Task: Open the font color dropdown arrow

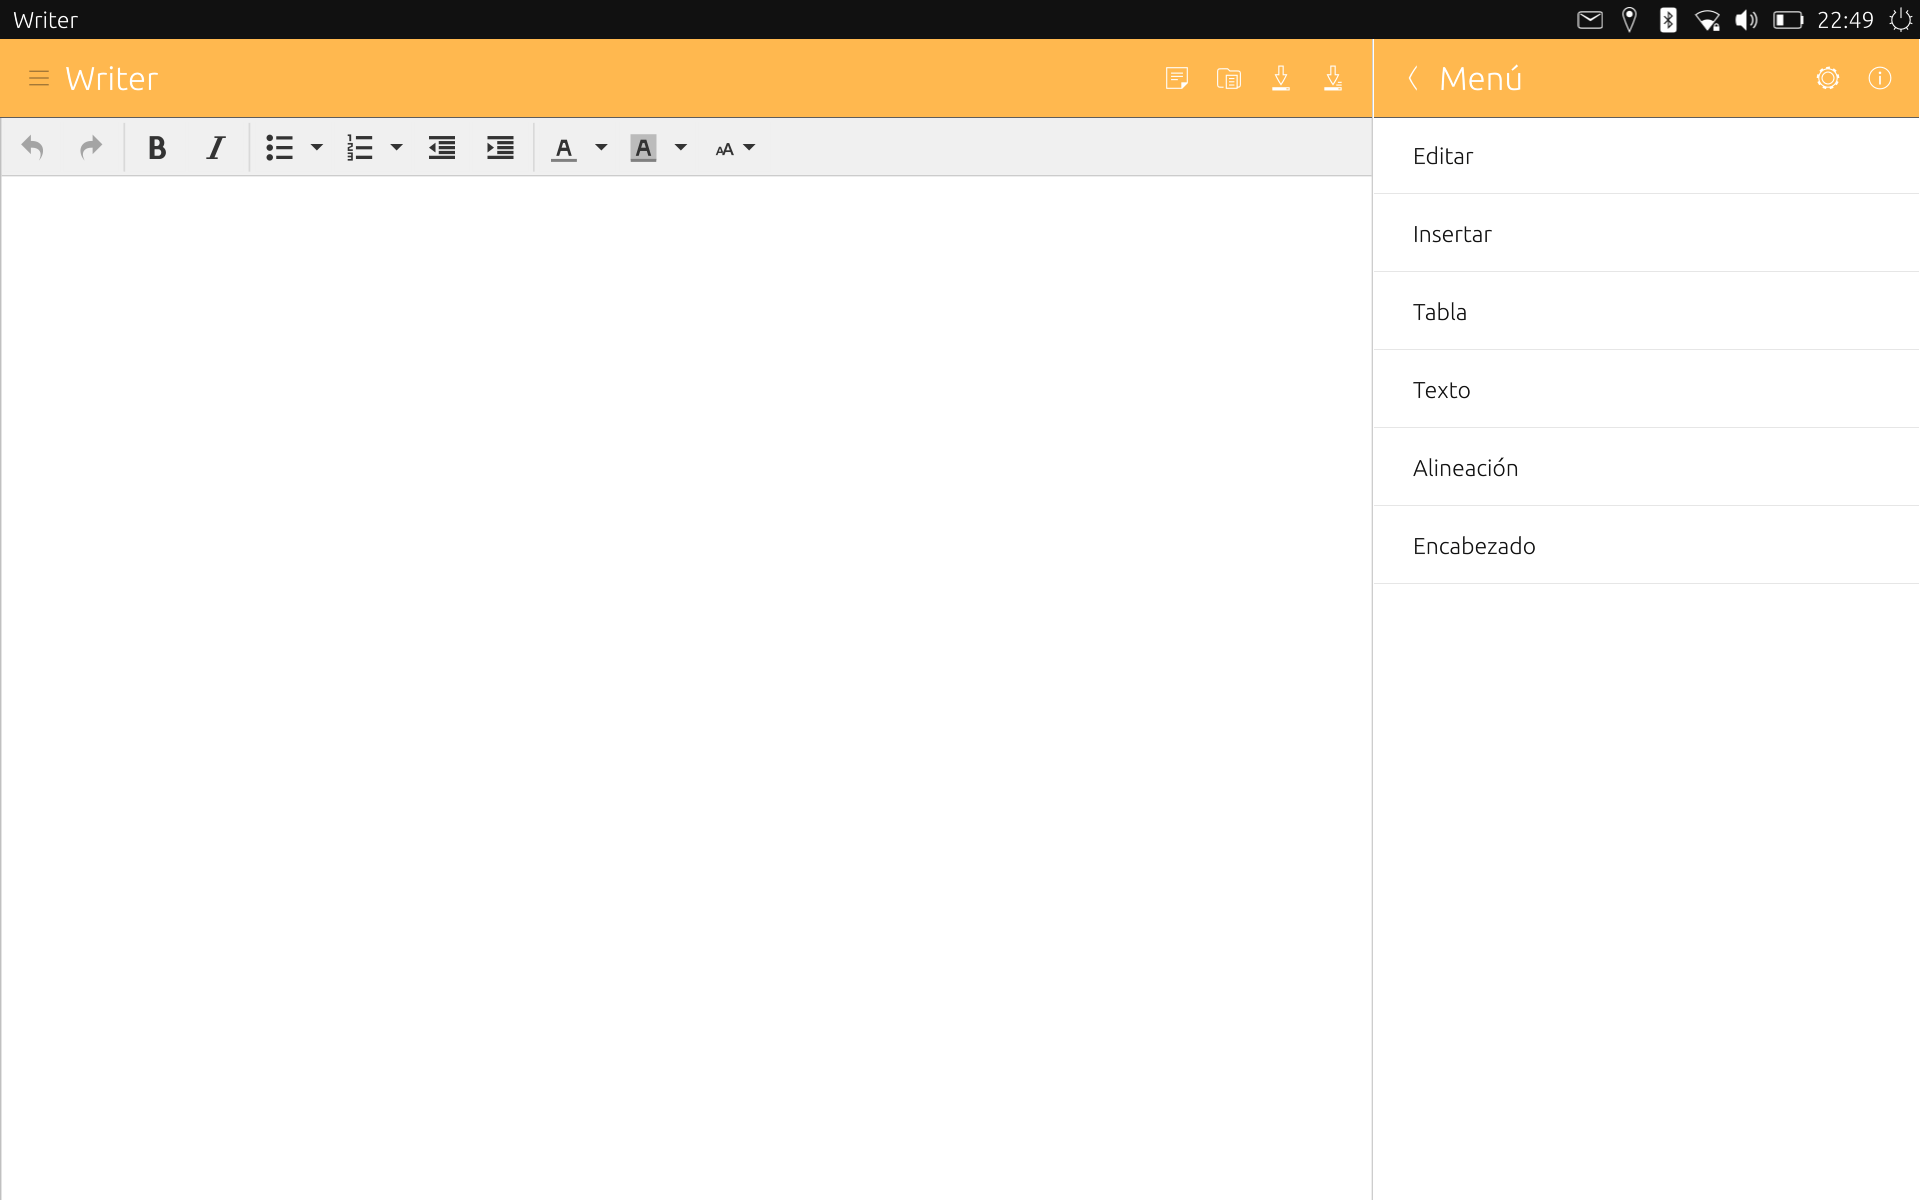Action: [601, 148]
